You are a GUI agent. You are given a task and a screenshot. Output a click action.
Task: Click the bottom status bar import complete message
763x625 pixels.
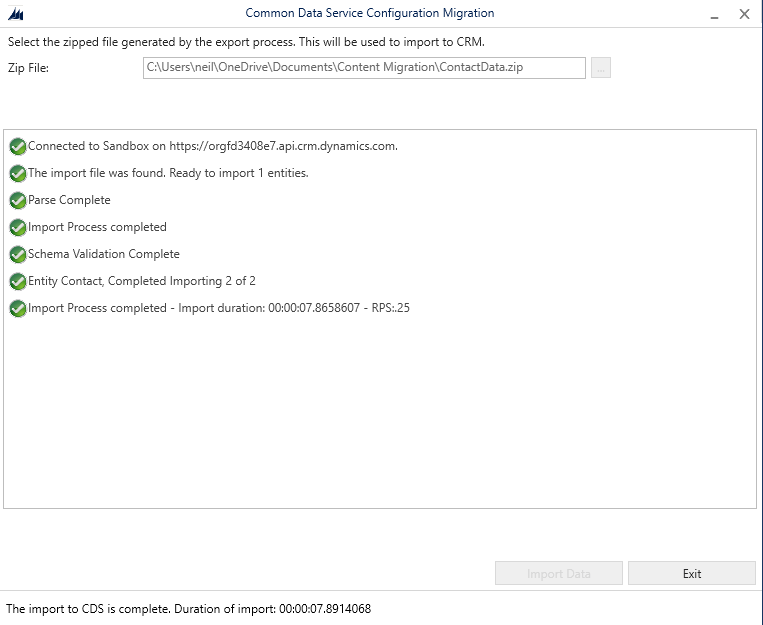pos(189,608)
